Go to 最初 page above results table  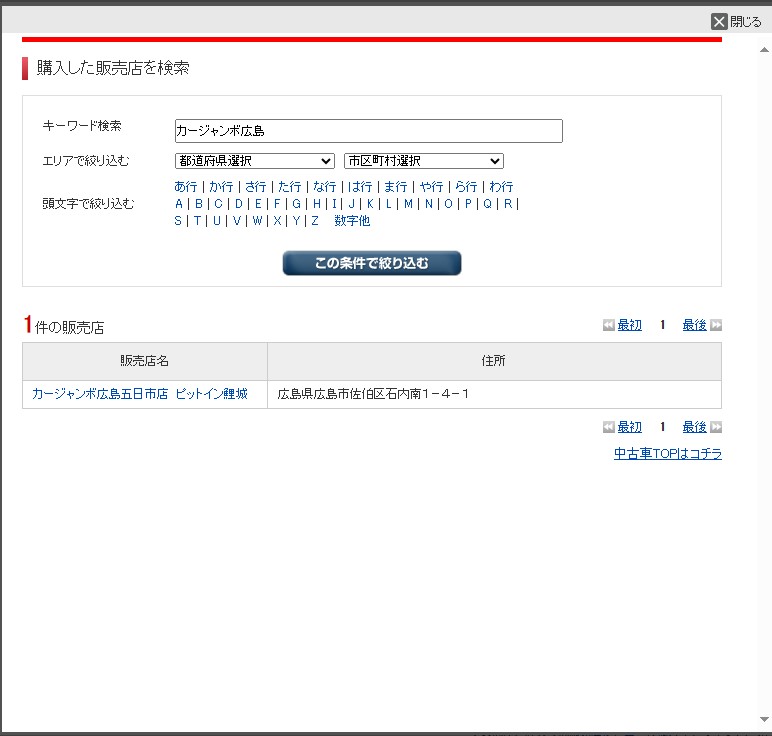click(629, 325)
